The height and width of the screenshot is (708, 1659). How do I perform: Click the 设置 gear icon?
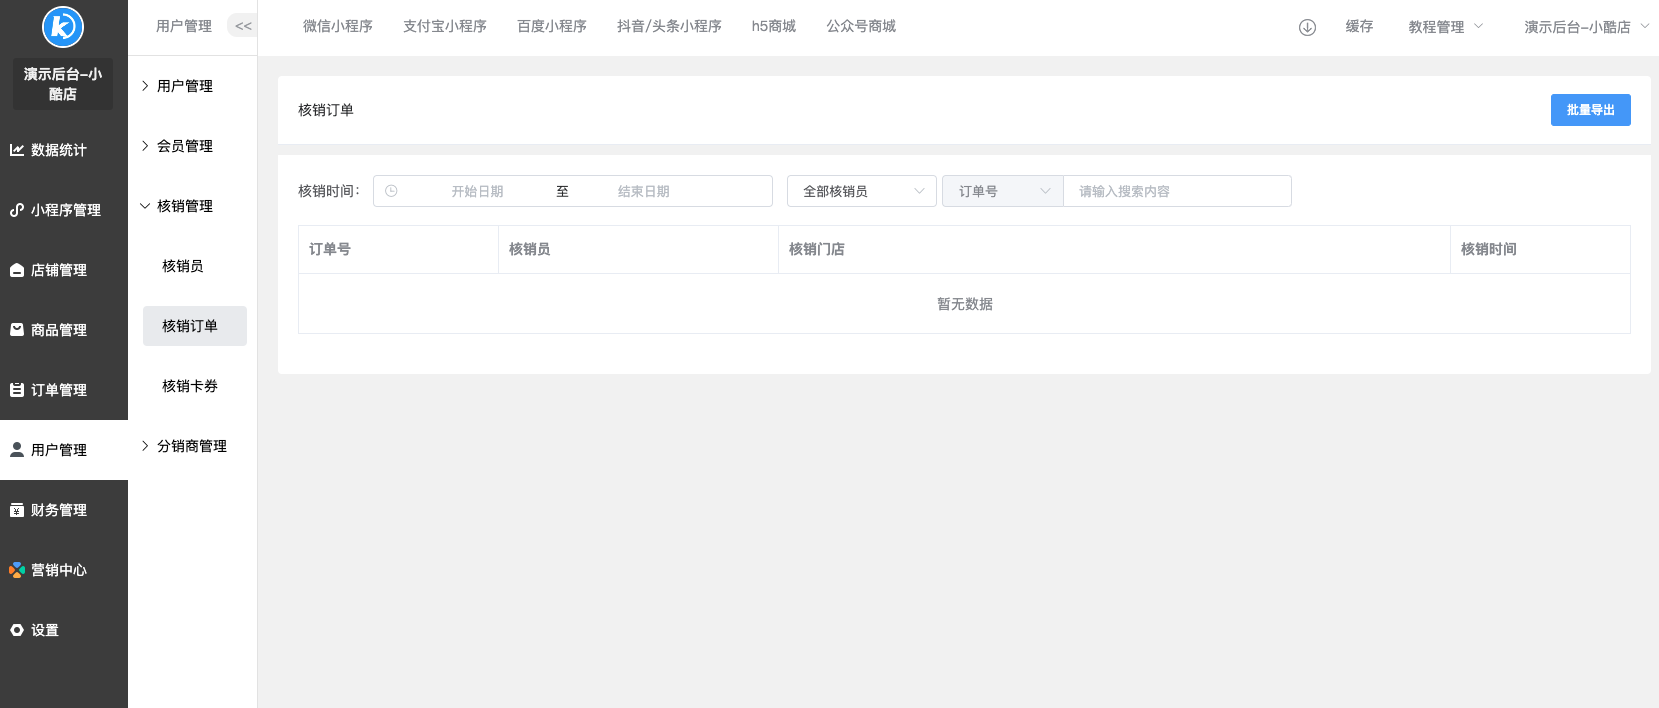point(17,630)
